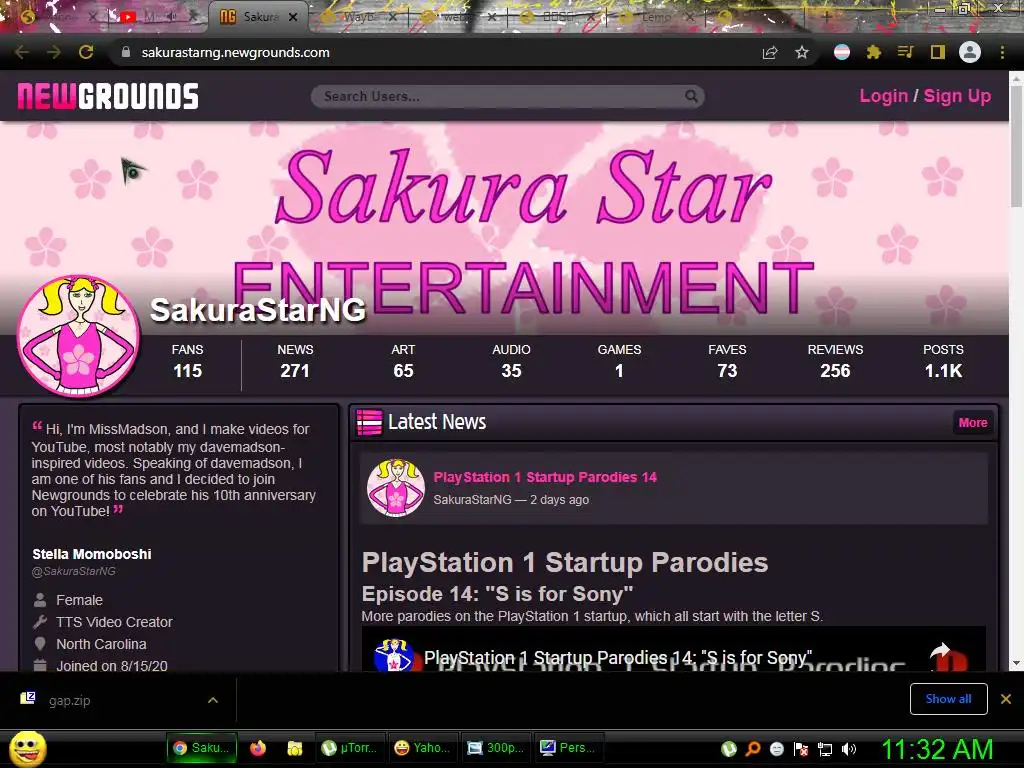The image size is (1024, 768).
Task: Click the address bar URL
Action: pos(235,52)
